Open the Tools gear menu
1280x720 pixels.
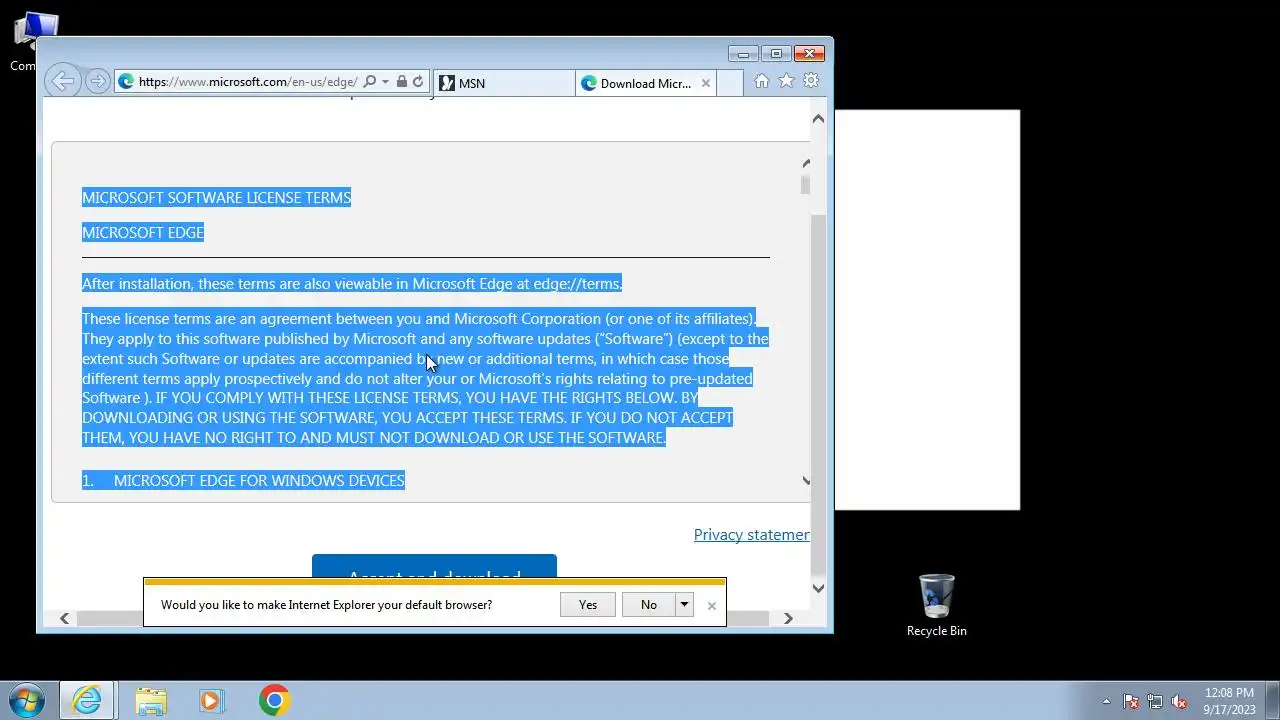(x=811, y=81)
